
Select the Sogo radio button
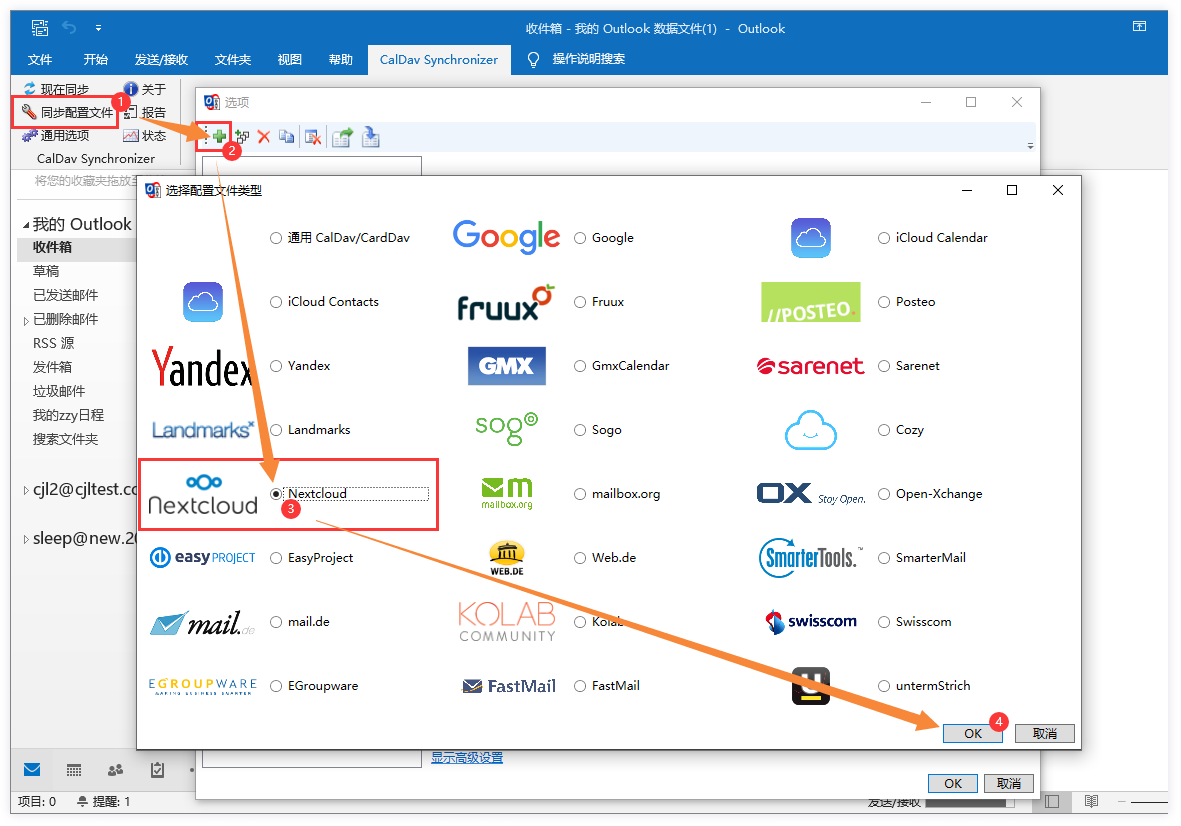[580, 430]
